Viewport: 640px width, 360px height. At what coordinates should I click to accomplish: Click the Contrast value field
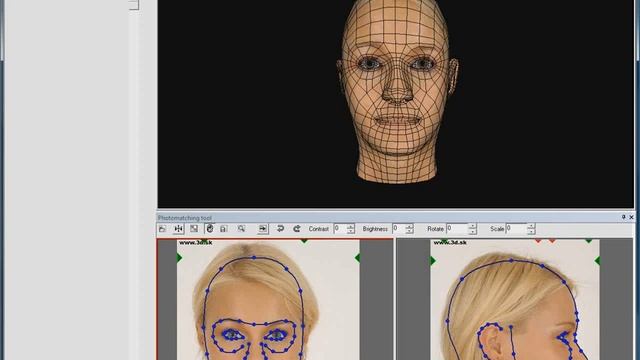(340, 229)
